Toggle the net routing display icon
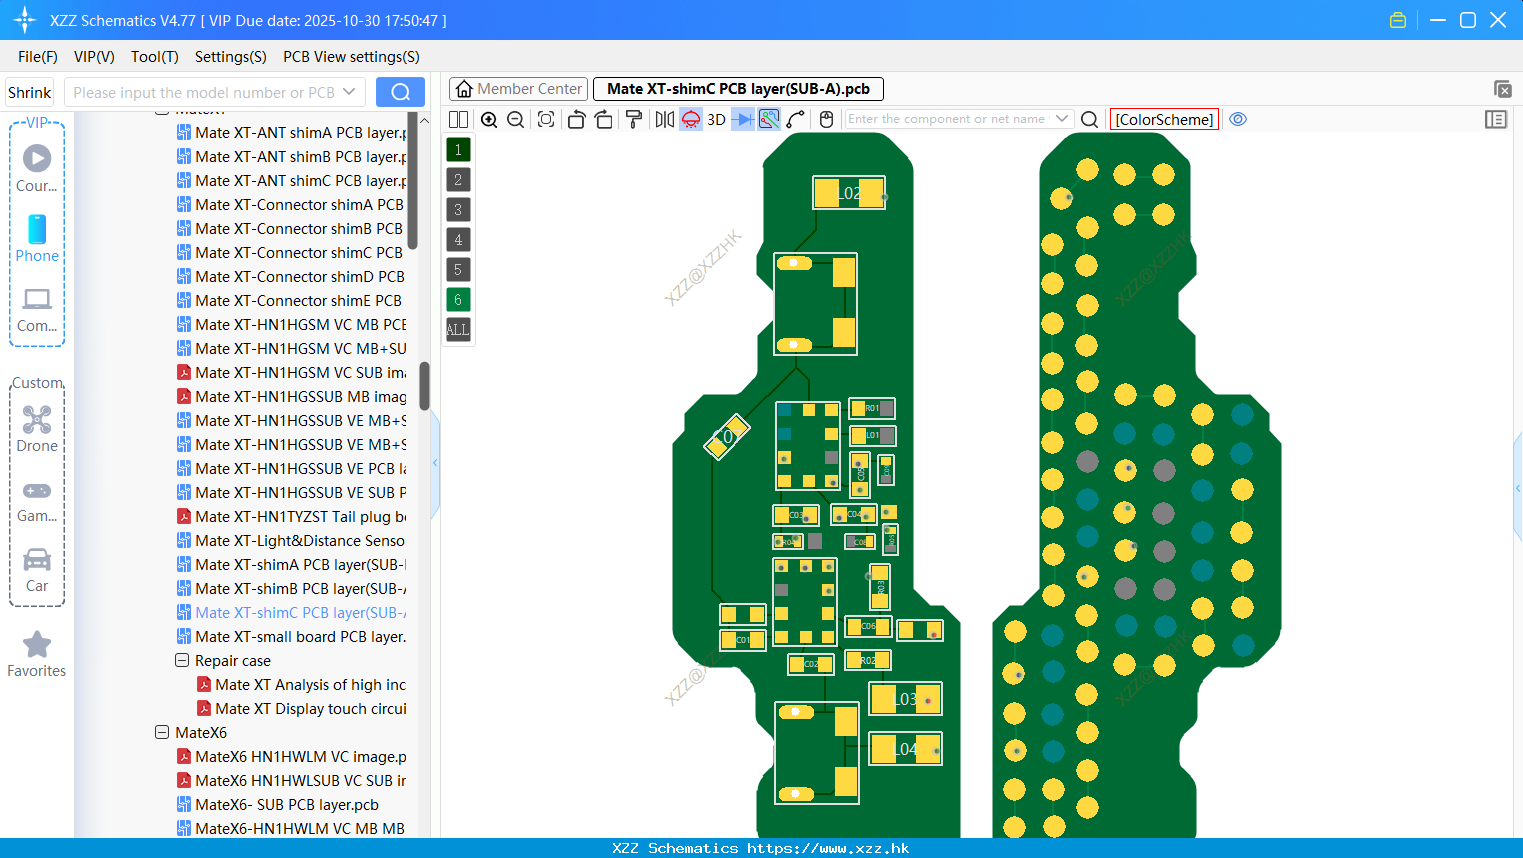Image resolution: width=1523 pixels, height=858 pixels. click(769, 119)
